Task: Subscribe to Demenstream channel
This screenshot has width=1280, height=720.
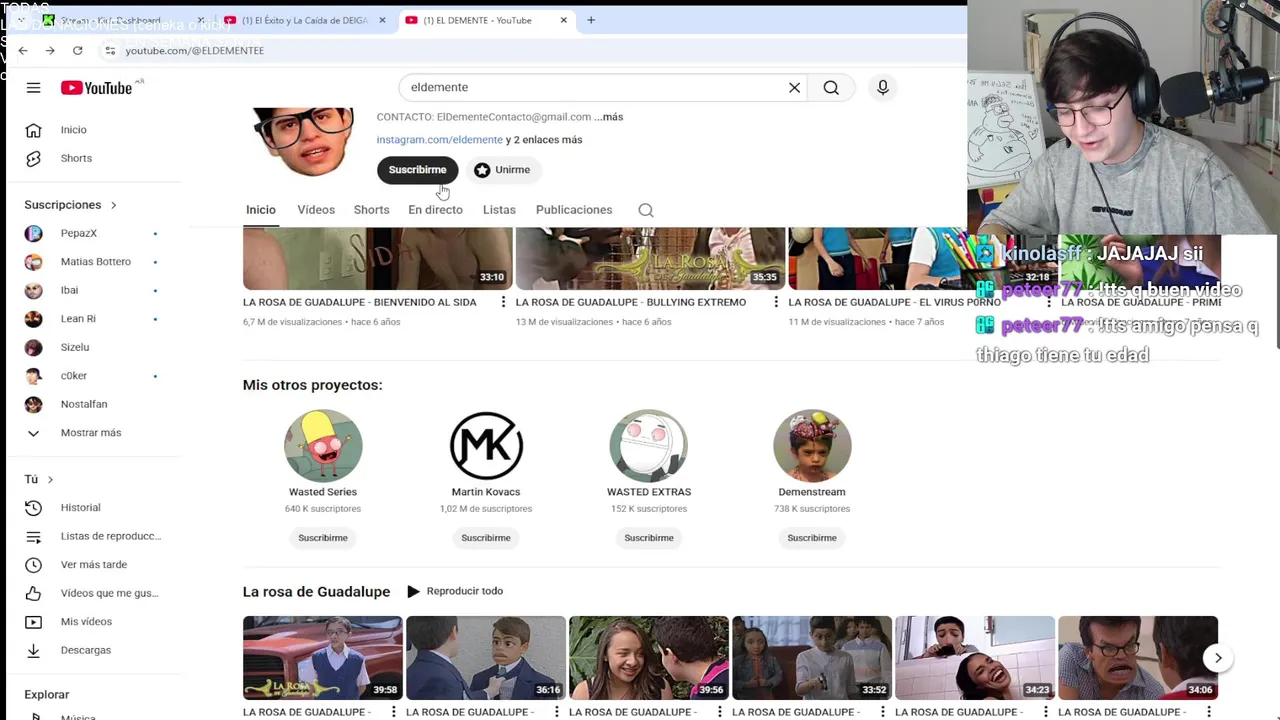Action: (812, 538)
